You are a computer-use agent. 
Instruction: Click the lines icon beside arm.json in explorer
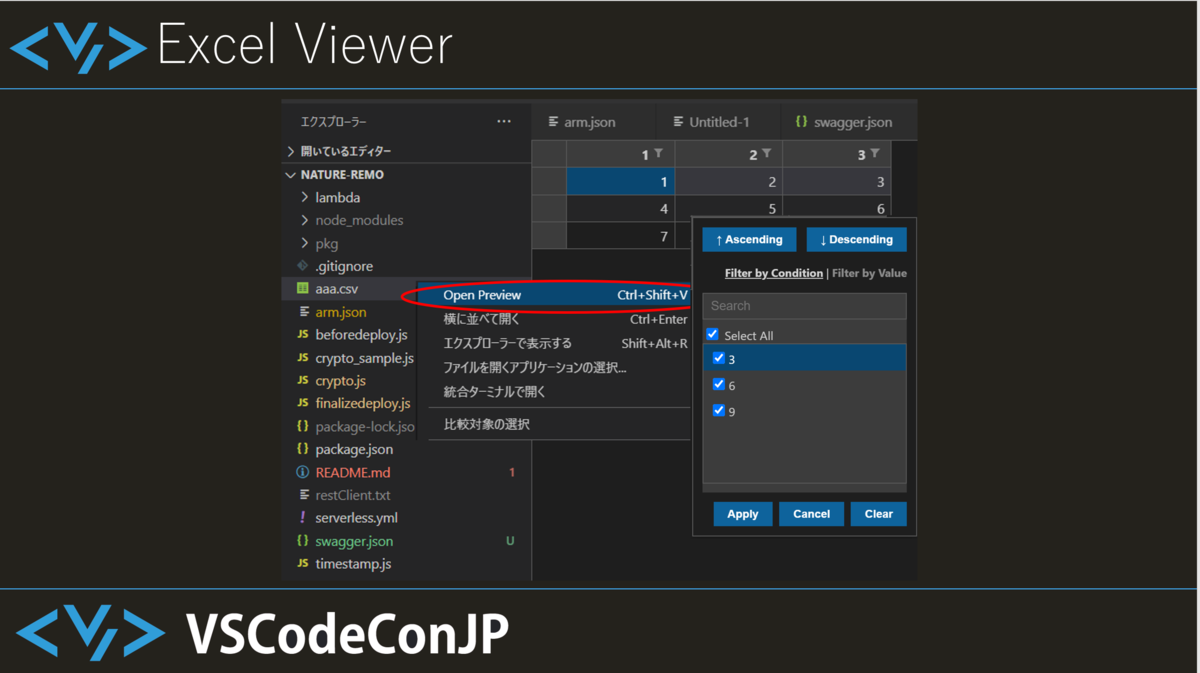click(303, 311)
